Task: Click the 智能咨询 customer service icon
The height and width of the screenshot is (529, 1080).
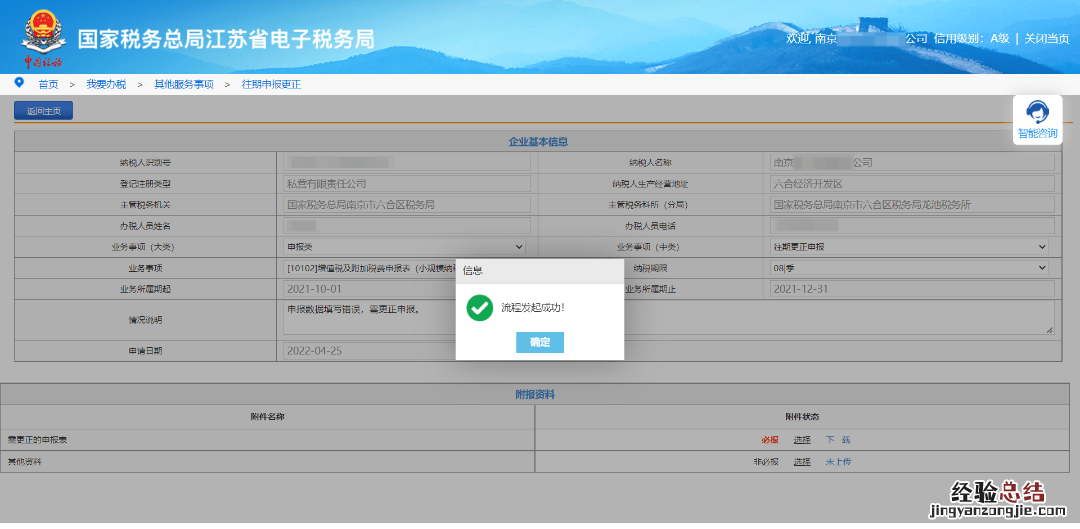Action: (x=1037, y=120)
